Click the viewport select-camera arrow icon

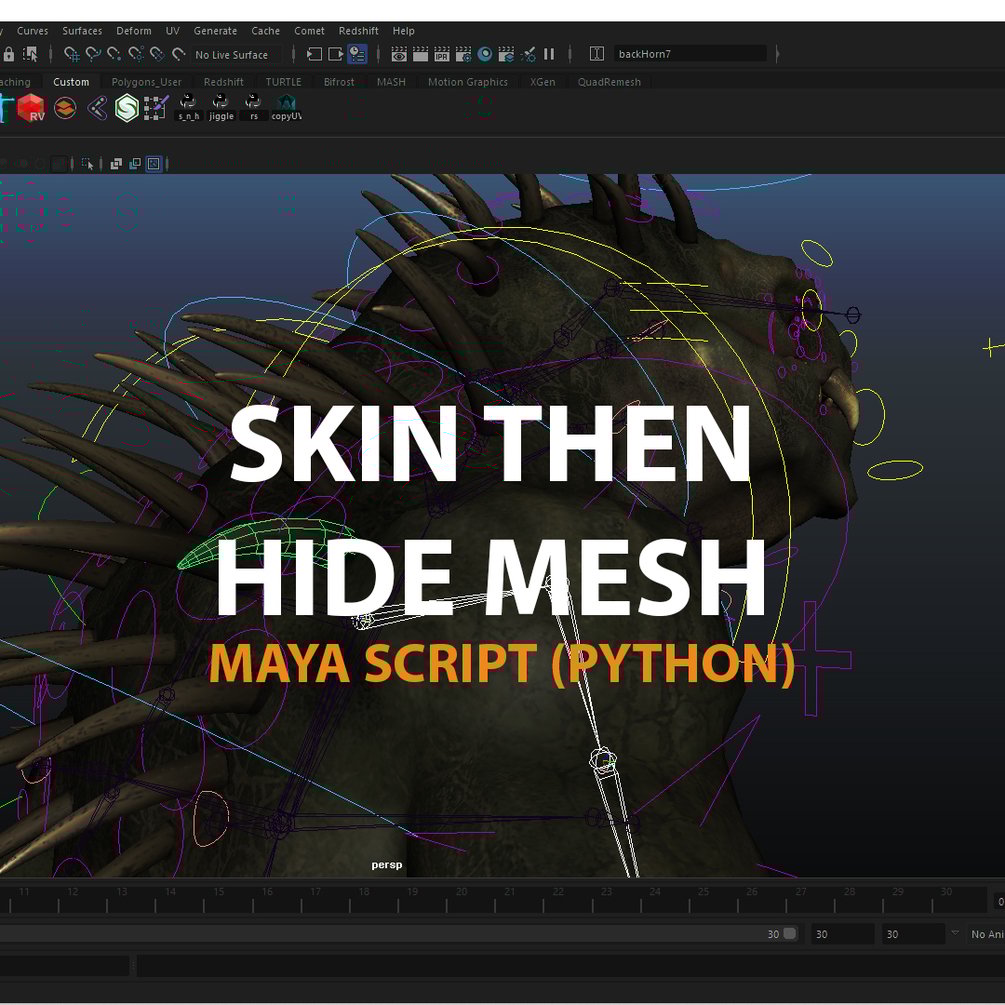(88, 164)
